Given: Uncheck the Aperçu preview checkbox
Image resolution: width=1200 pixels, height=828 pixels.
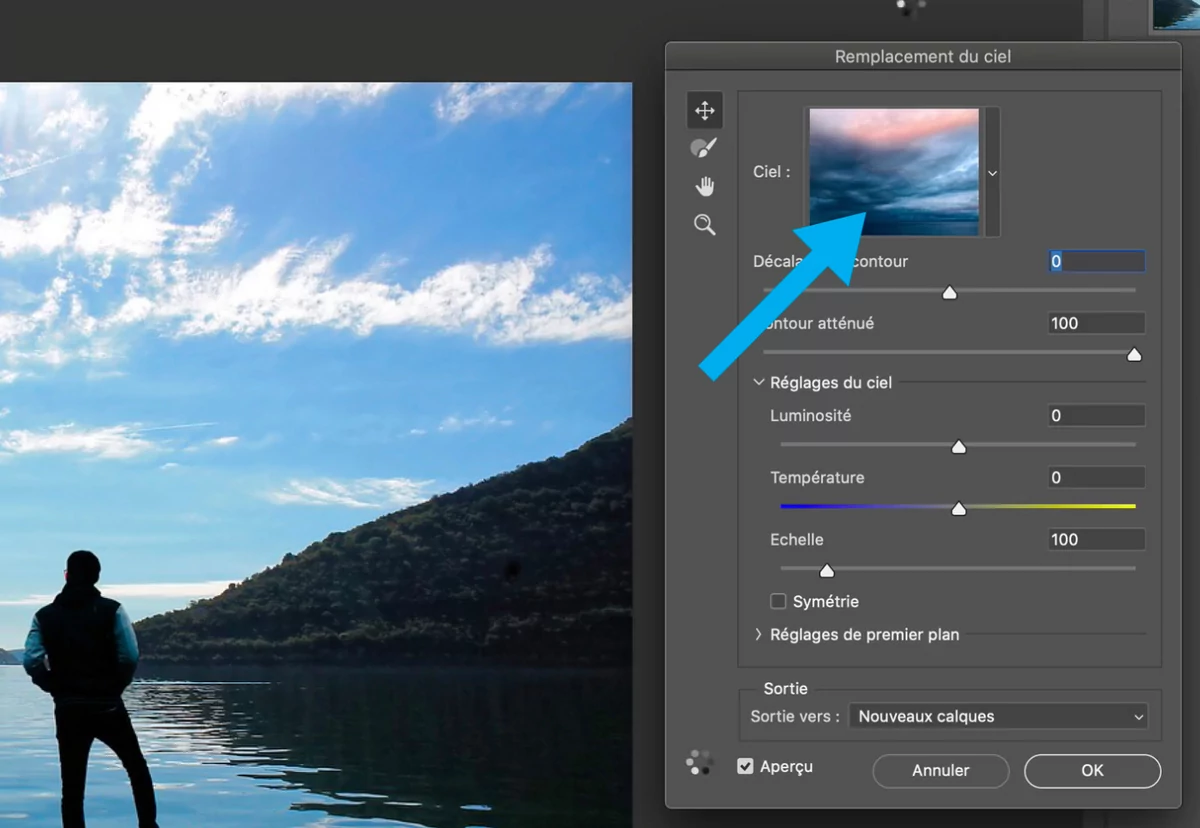Looking at the screenshot, I should [745, 766].
